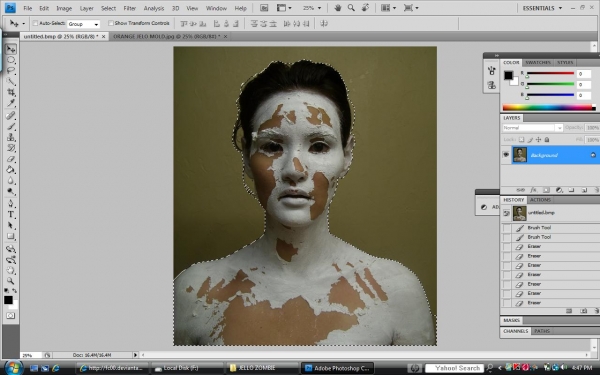The height and width of the screenshot is (375, 600).
Task: Click the toolbox foreground color swatch
Action: click(x=8, y=300)
